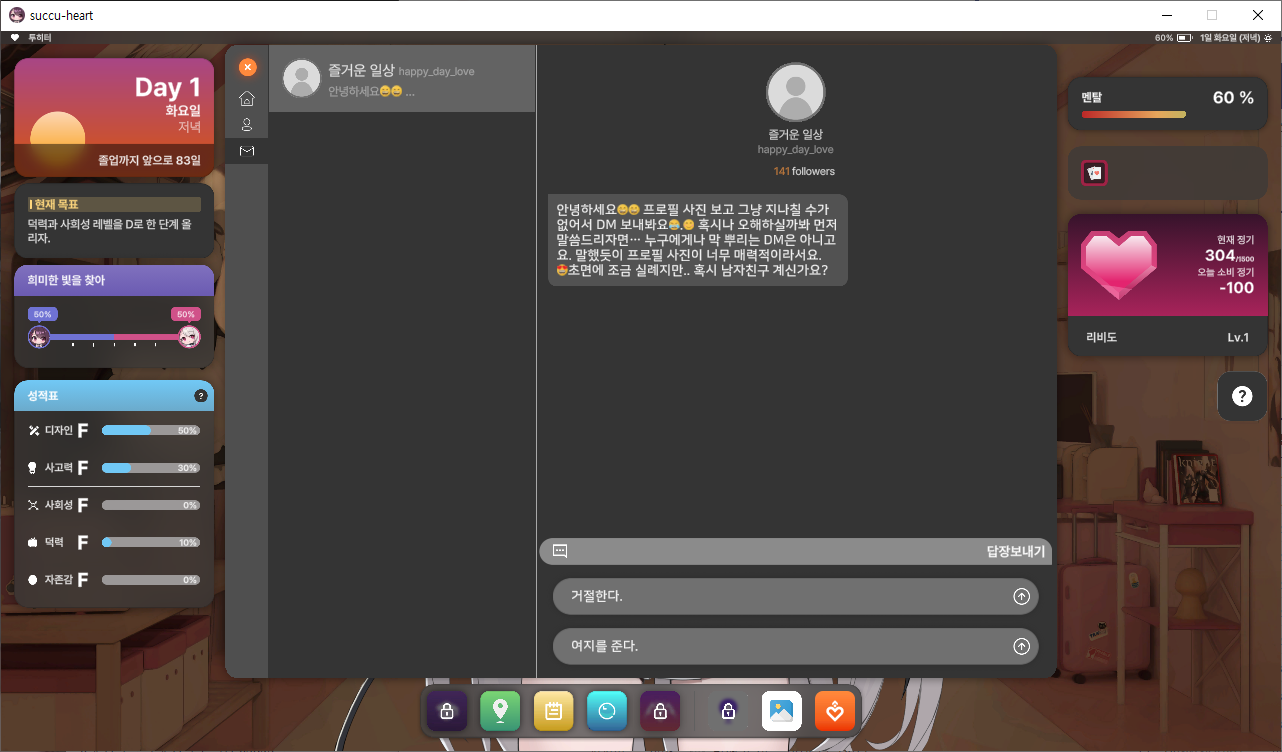This screenshot has height=752, width=1282.
Task: Open the yellow notepad dock icon
Action: coord(553,711)
